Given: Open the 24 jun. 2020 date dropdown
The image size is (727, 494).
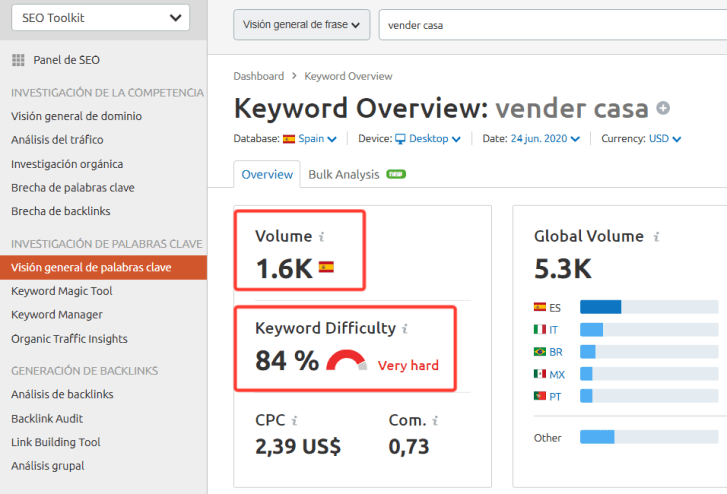Looking at the screenshot, I should coord(545,139).
